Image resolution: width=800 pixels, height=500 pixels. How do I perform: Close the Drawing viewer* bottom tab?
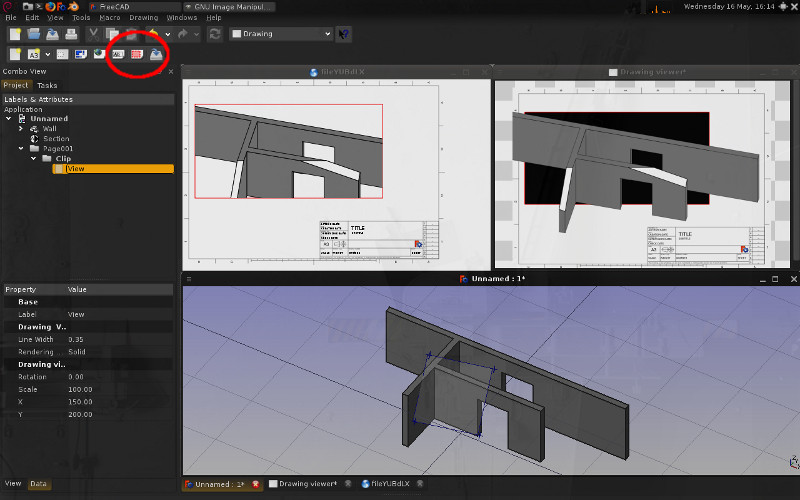coord(348,484)
